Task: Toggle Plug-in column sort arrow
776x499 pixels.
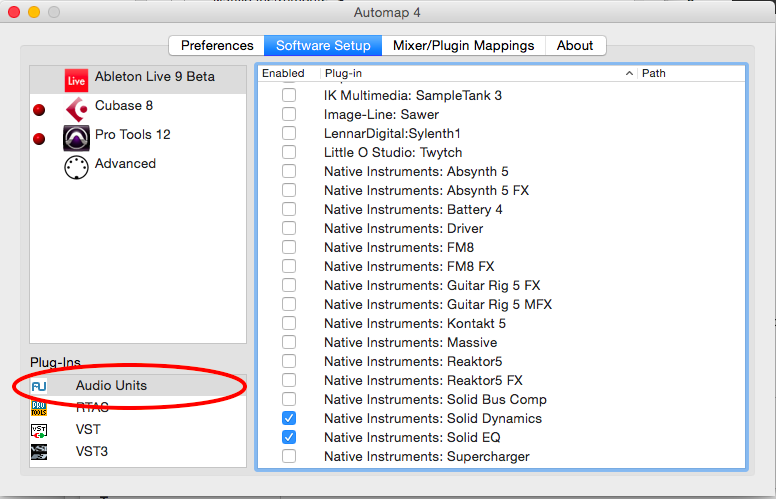Action: (629, 73)
